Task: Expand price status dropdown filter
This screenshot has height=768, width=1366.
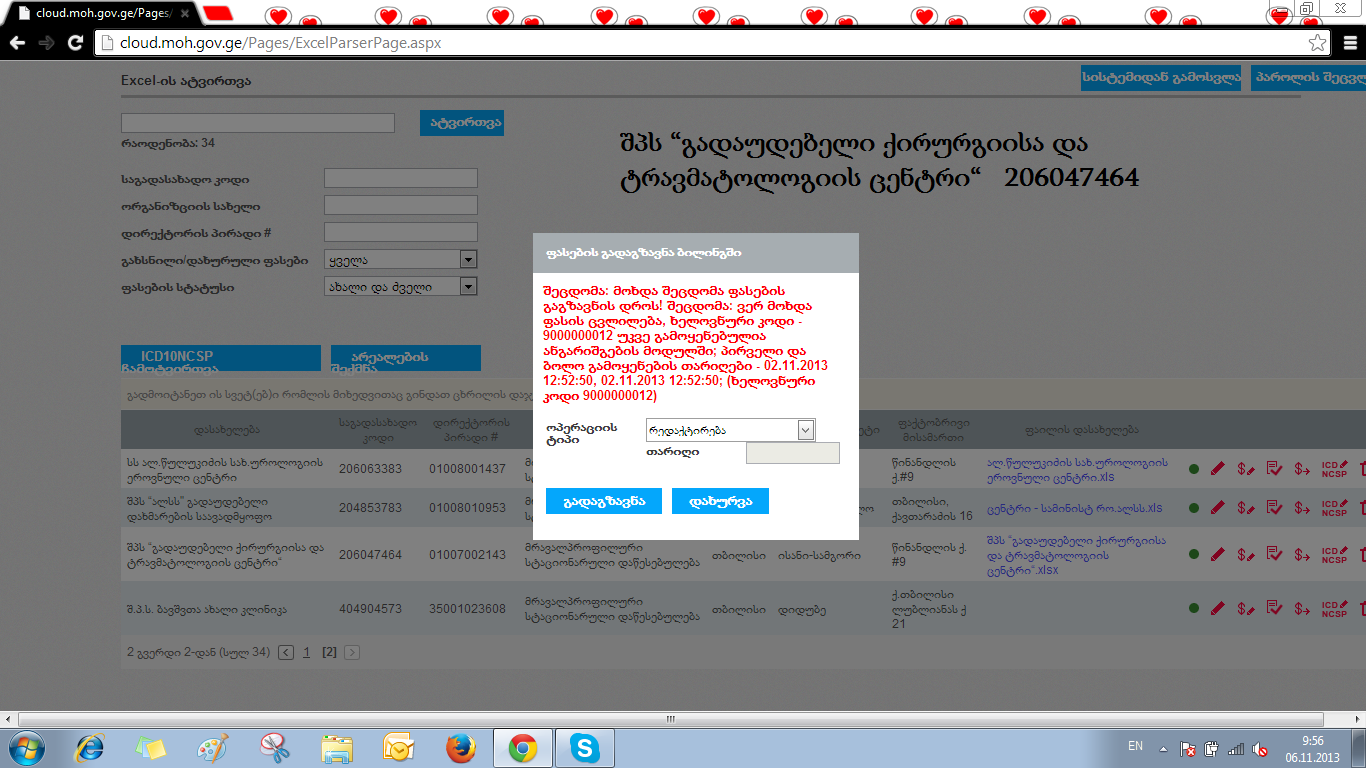Action: point(467,287)
